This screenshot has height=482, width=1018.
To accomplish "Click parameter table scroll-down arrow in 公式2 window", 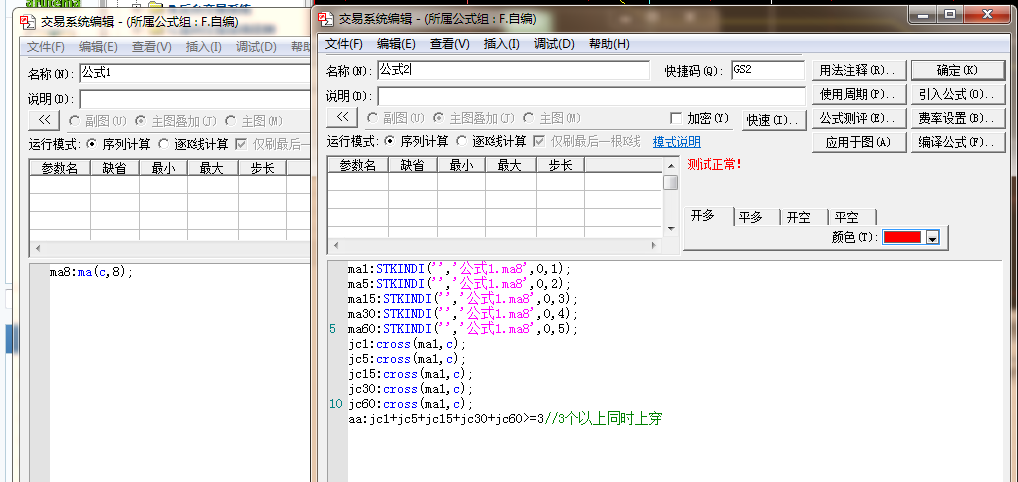I will click(671, 229).
